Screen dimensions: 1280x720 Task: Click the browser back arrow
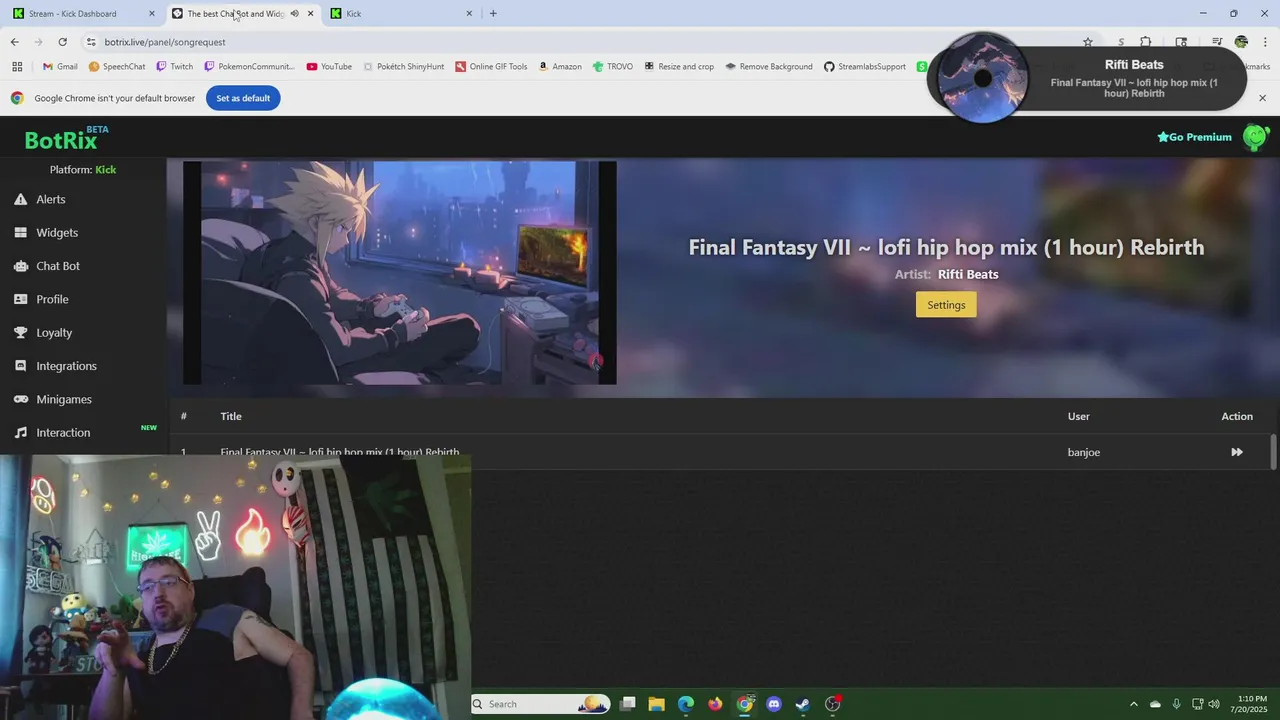[x=14, y=42]
